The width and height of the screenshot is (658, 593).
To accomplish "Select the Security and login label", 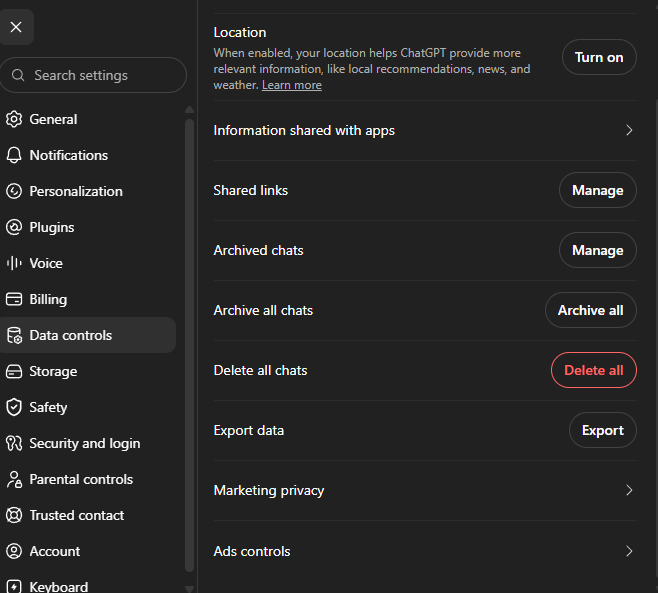I will [x=85, y=443].
